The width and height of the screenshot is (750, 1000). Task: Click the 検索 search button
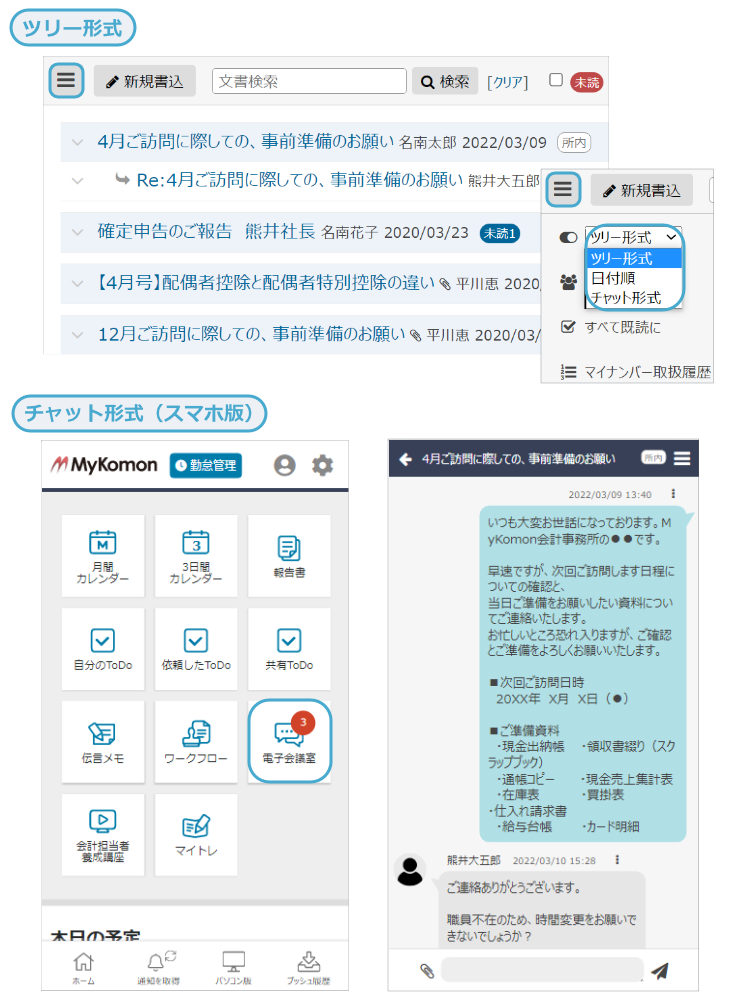[x=445, y=81]
